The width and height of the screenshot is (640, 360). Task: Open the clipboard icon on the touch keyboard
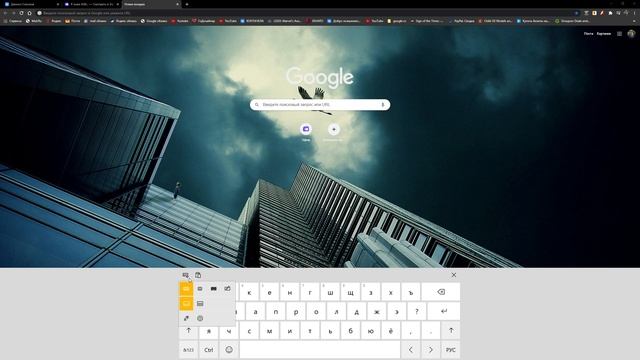[x=198, y=275]
